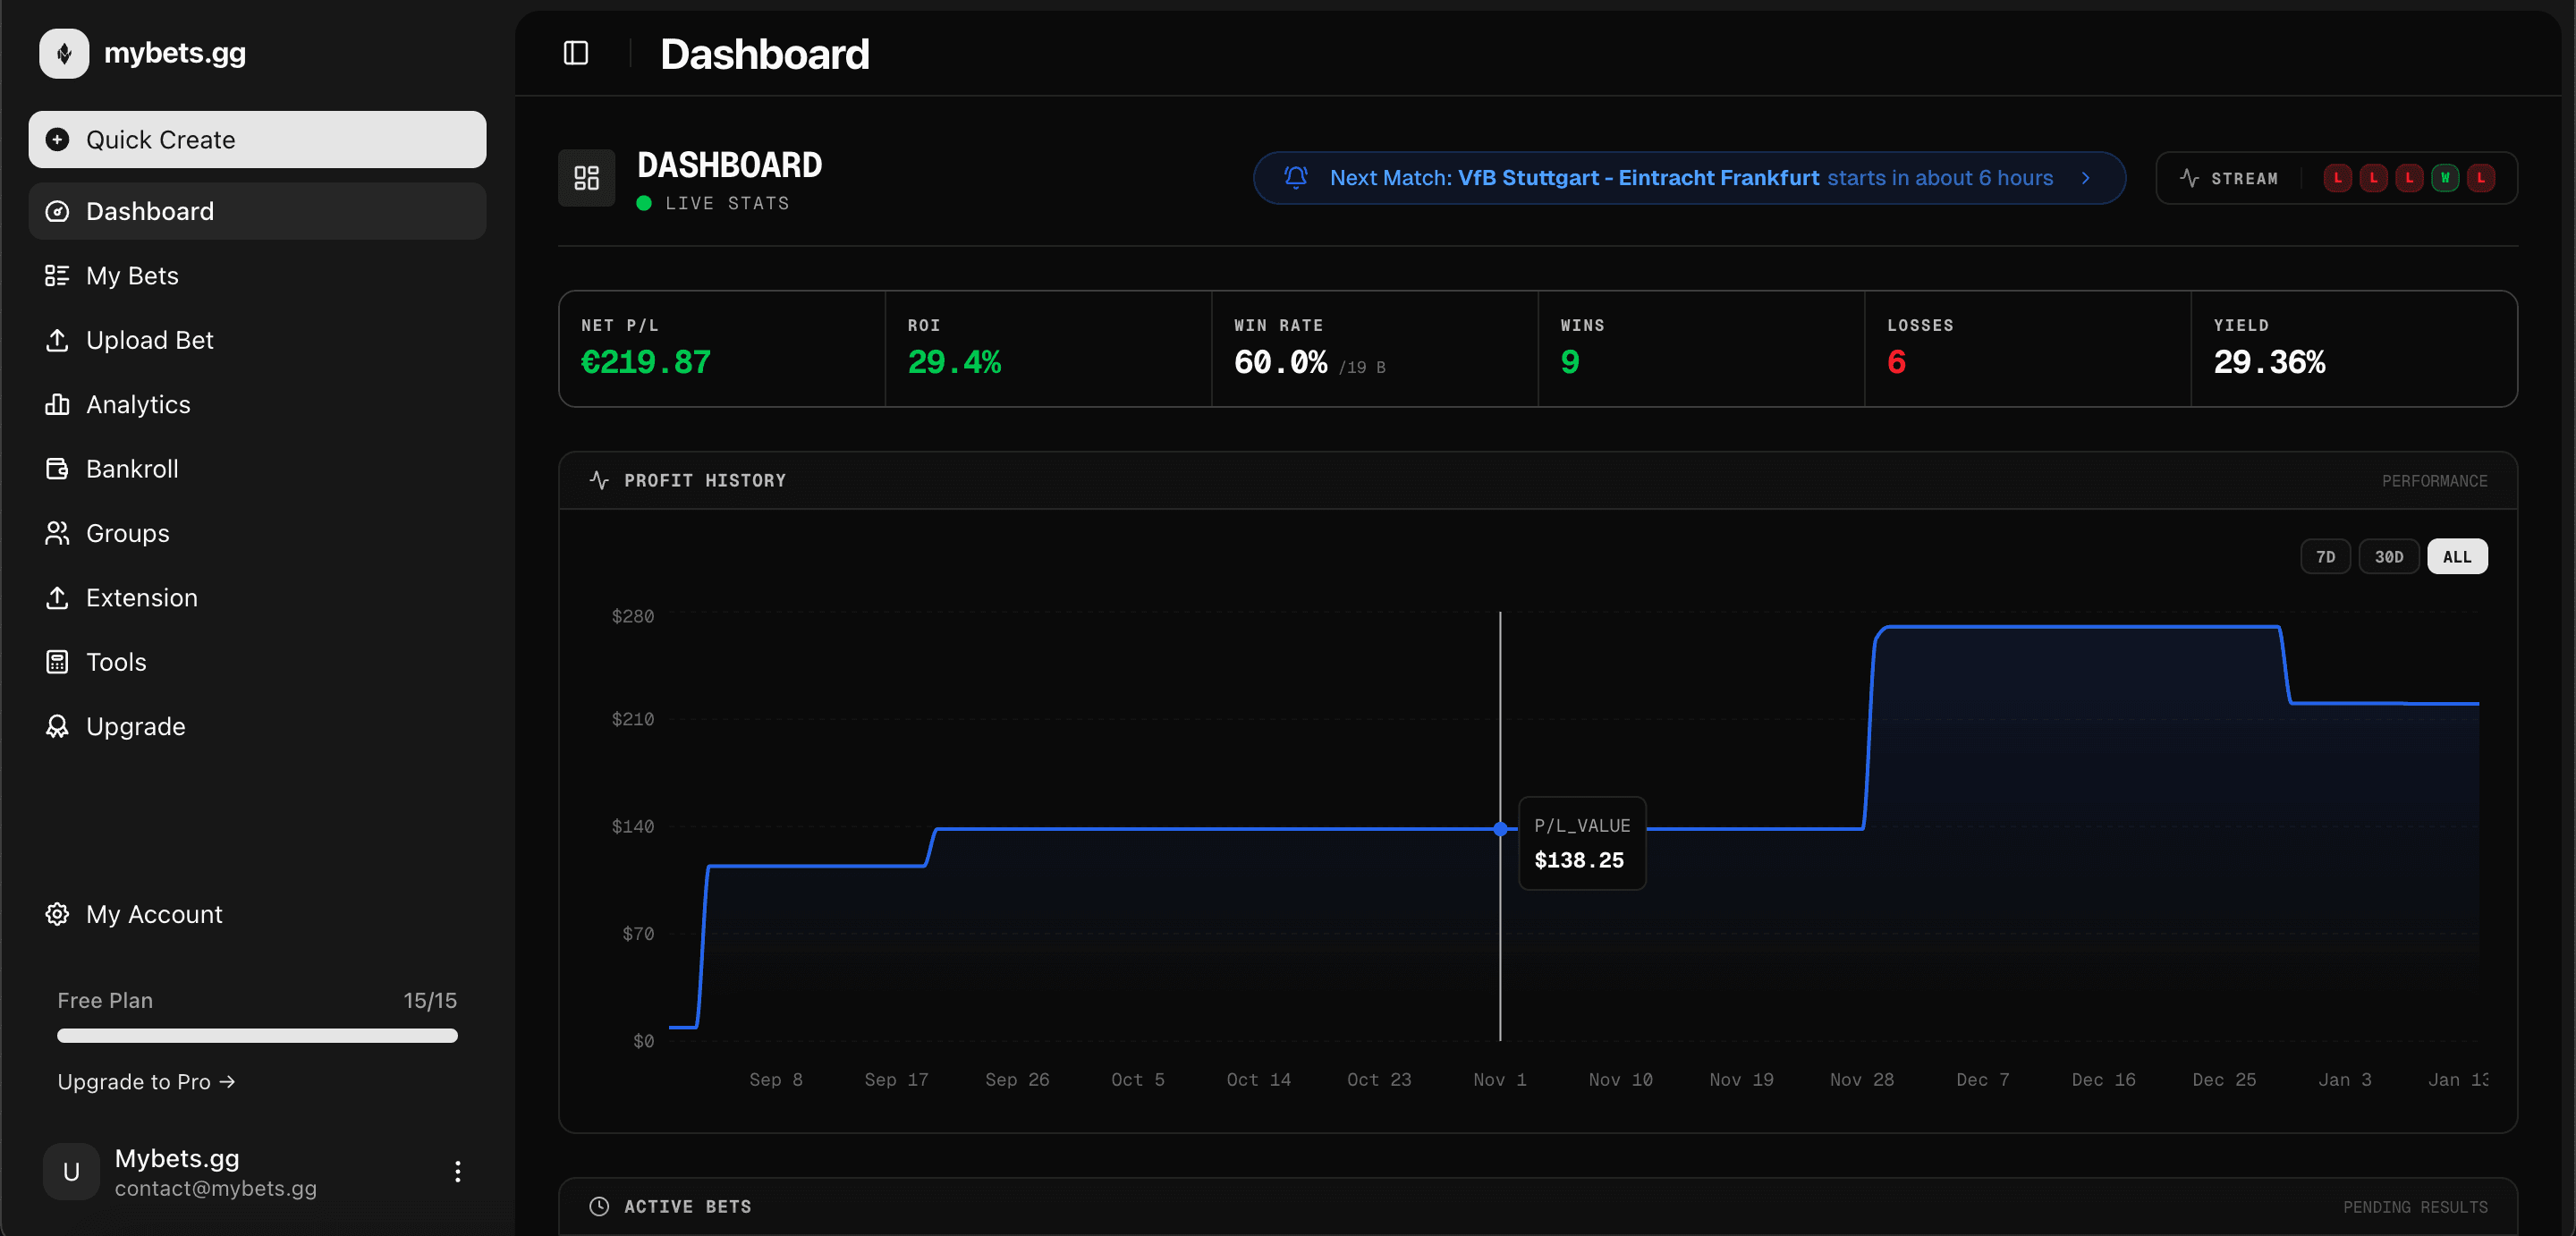Expand next match details via chevron arrow
The width and height of the screenshot is (2576, 1236).
(x=2086, y=178)
